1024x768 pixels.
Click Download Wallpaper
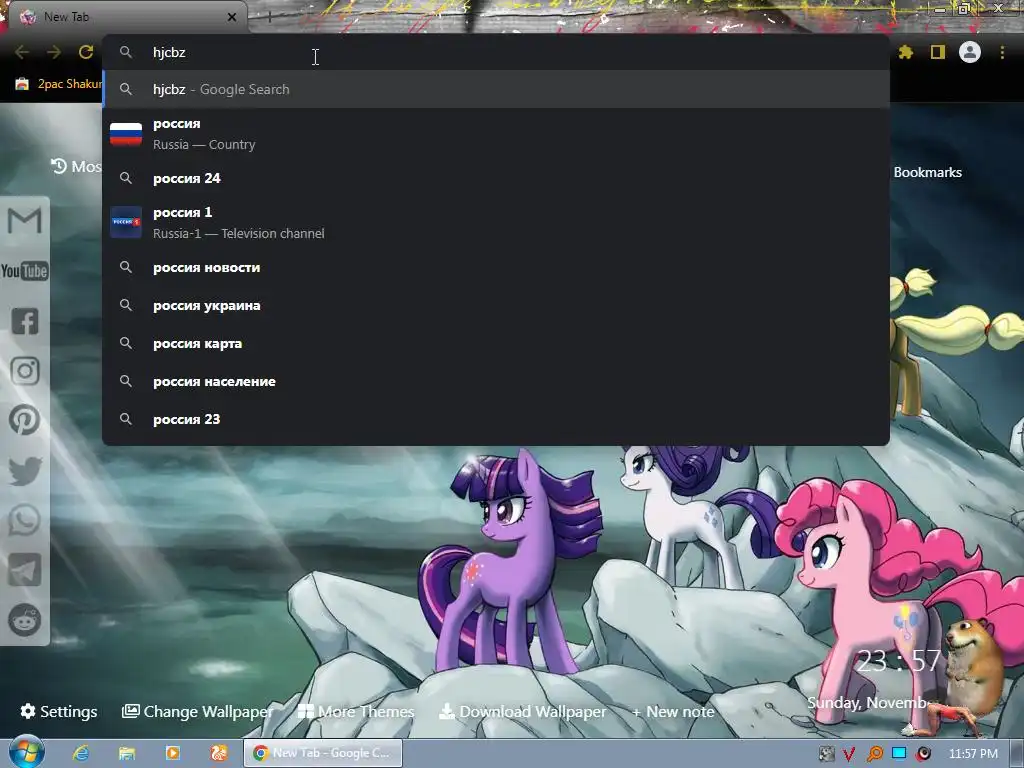coord(522,711)
